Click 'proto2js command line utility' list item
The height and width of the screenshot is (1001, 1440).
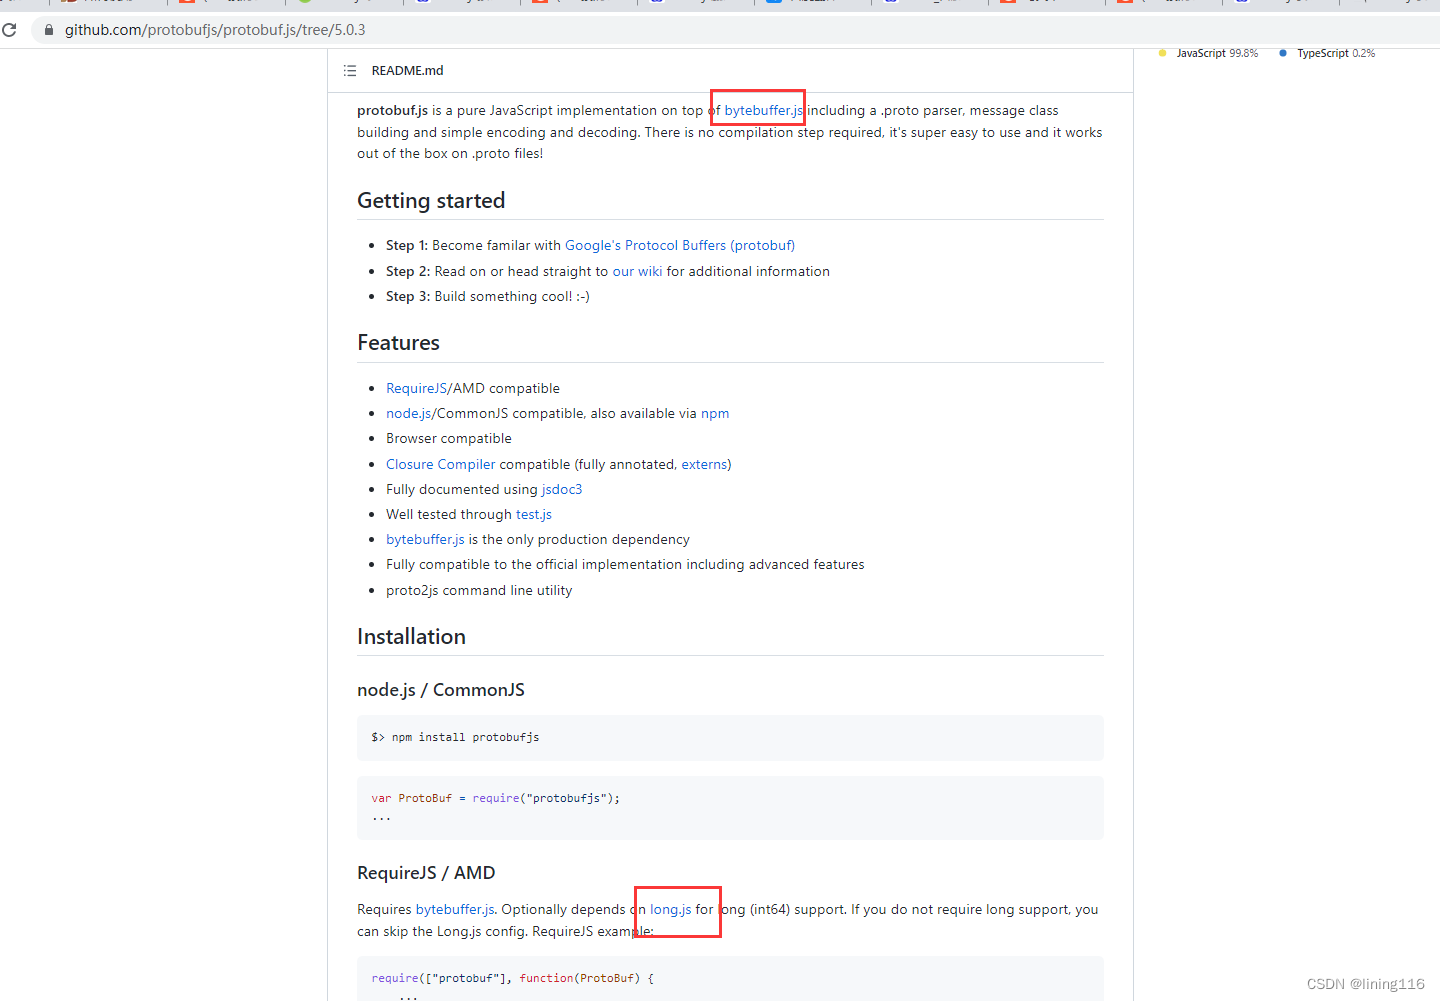[x=479, y=591]
